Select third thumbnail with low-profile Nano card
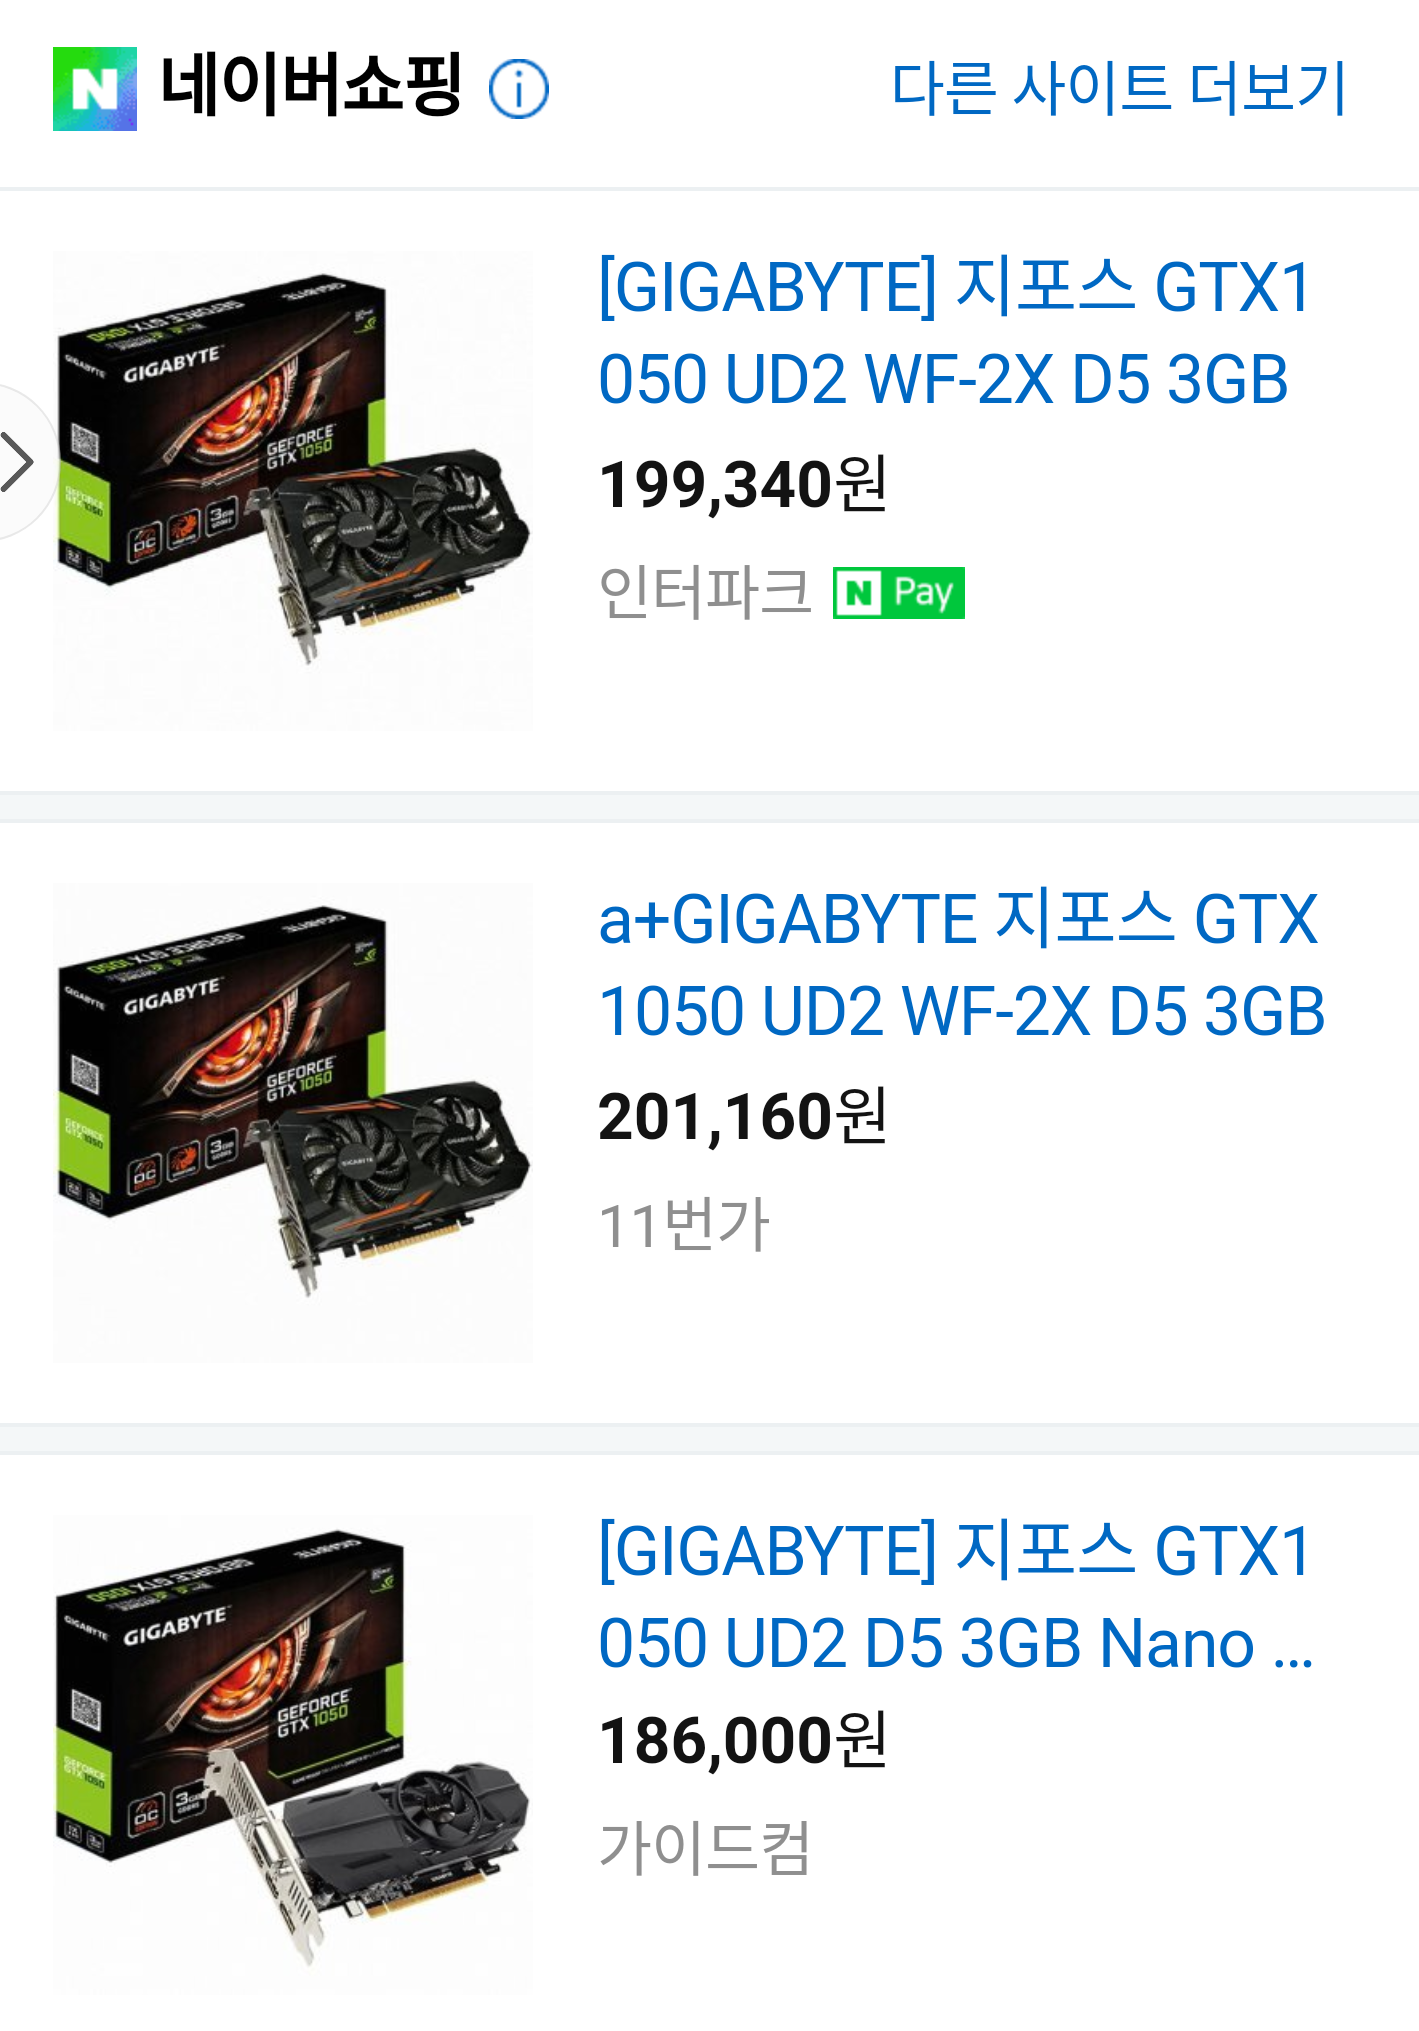 point(293,1754)
